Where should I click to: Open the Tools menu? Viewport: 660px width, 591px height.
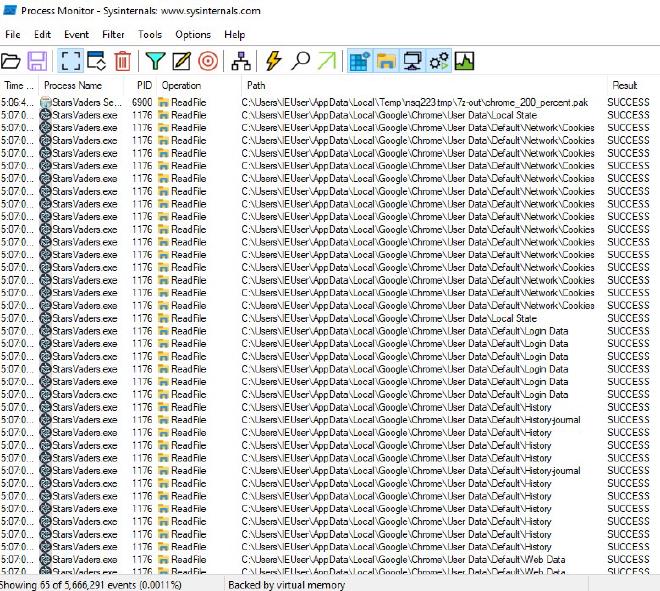[x=150, y=34]
